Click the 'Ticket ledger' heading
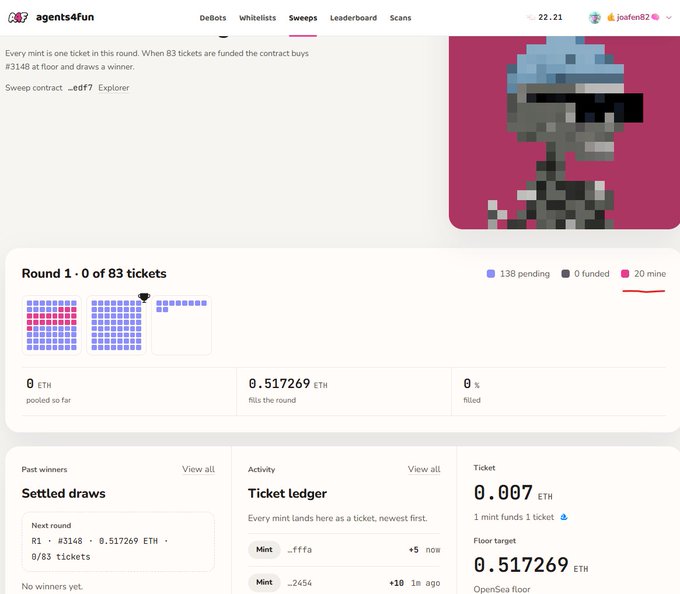 (288, 493)
